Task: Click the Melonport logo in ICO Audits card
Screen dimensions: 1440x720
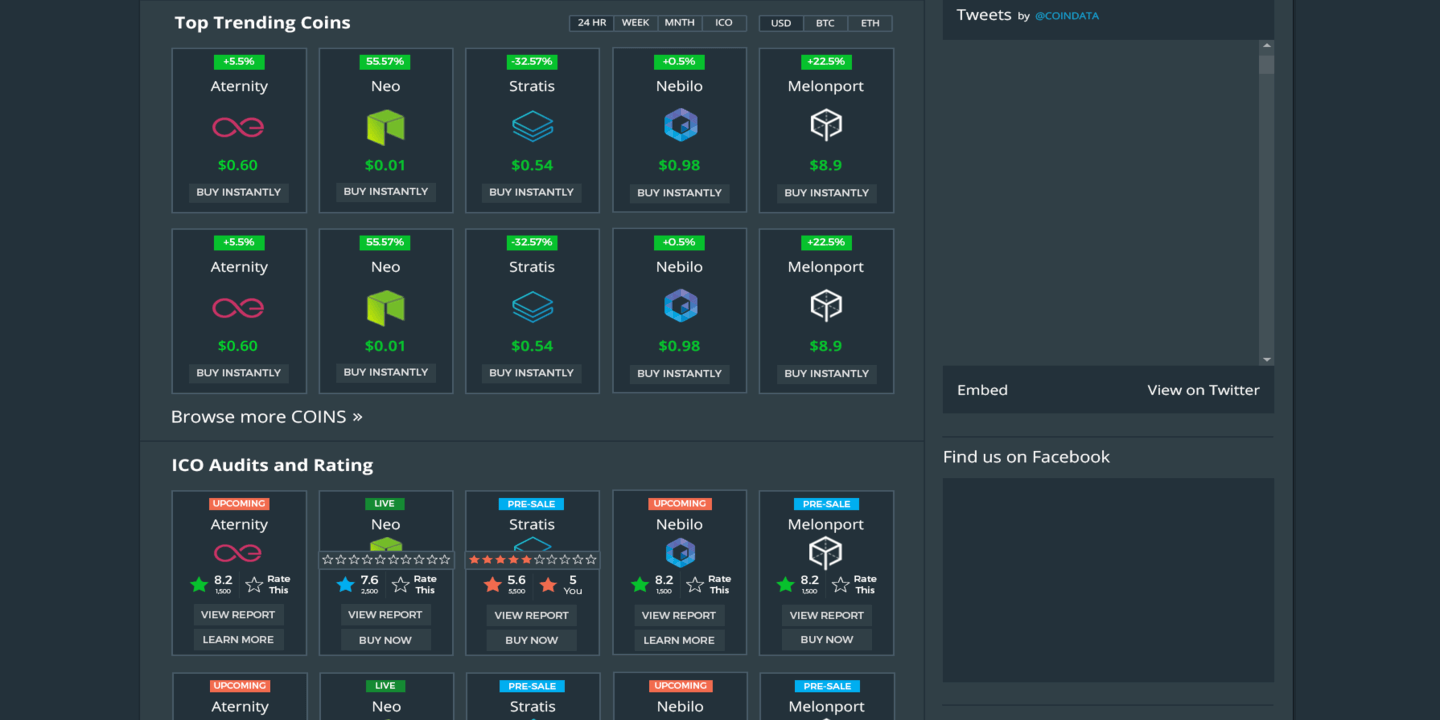Action: pos(826,553)
